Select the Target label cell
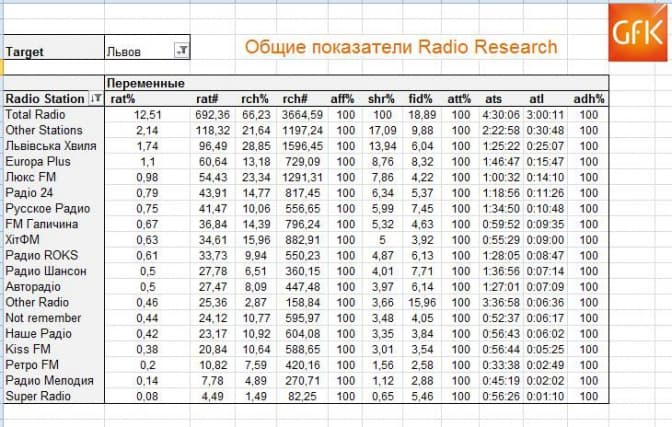 [30, 50]
